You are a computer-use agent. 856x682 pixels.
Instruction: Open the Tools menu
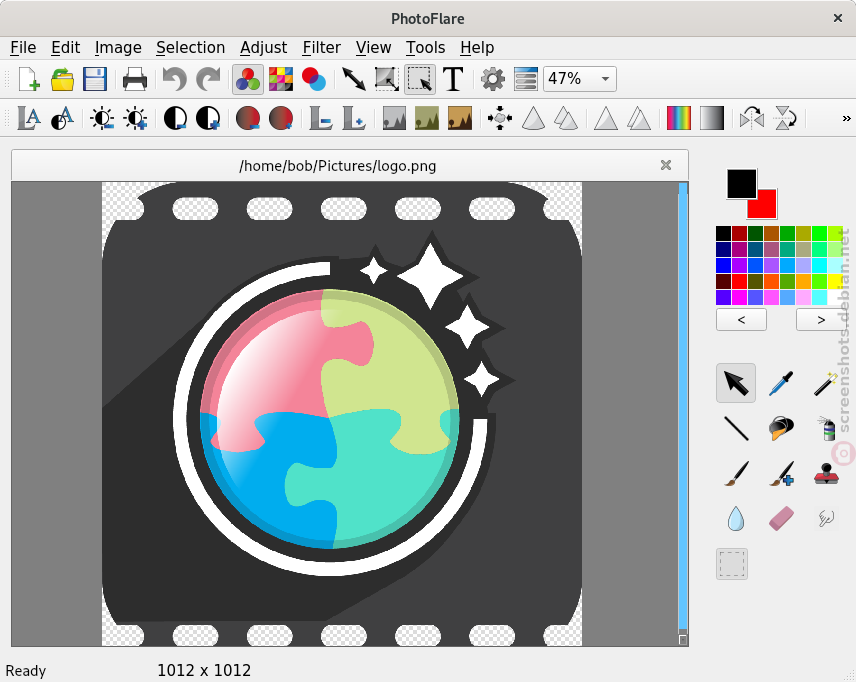[x=425, y=48]
